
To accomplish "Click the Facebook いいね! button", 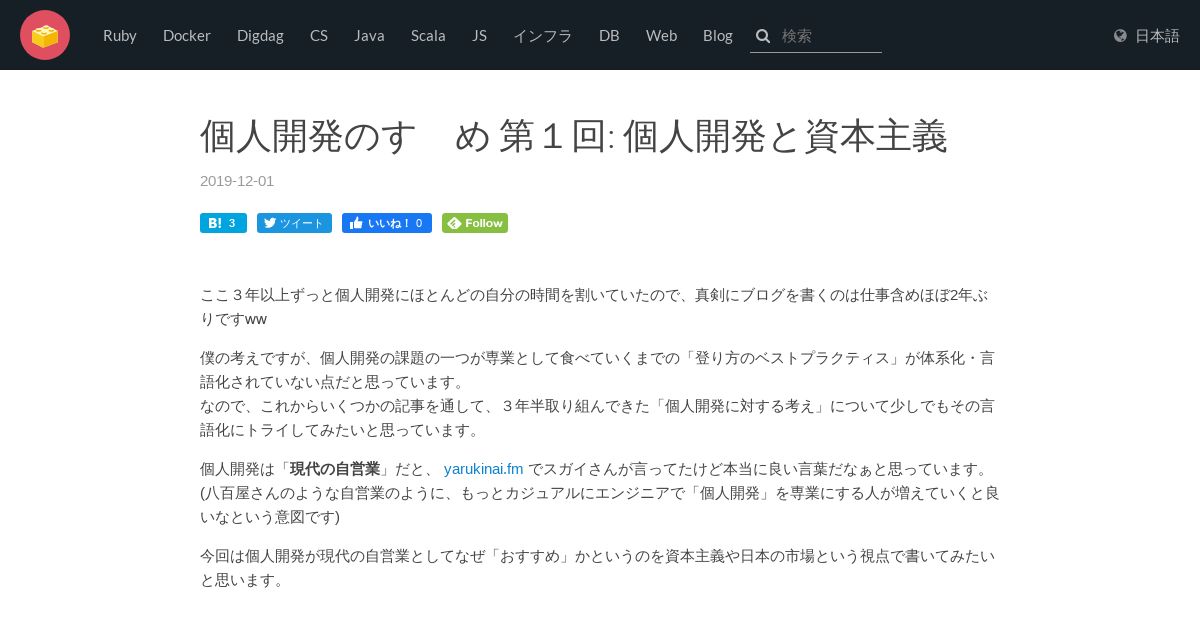I will [387, 223].
